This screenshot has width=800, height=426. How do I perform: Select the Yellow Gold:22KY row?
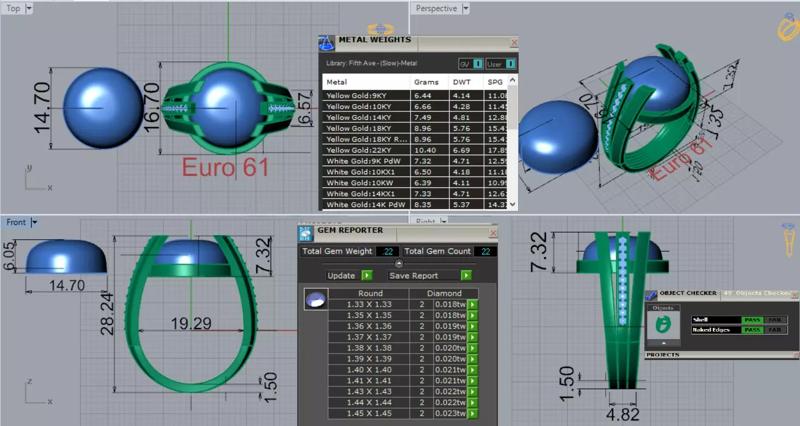click(415, 150)
